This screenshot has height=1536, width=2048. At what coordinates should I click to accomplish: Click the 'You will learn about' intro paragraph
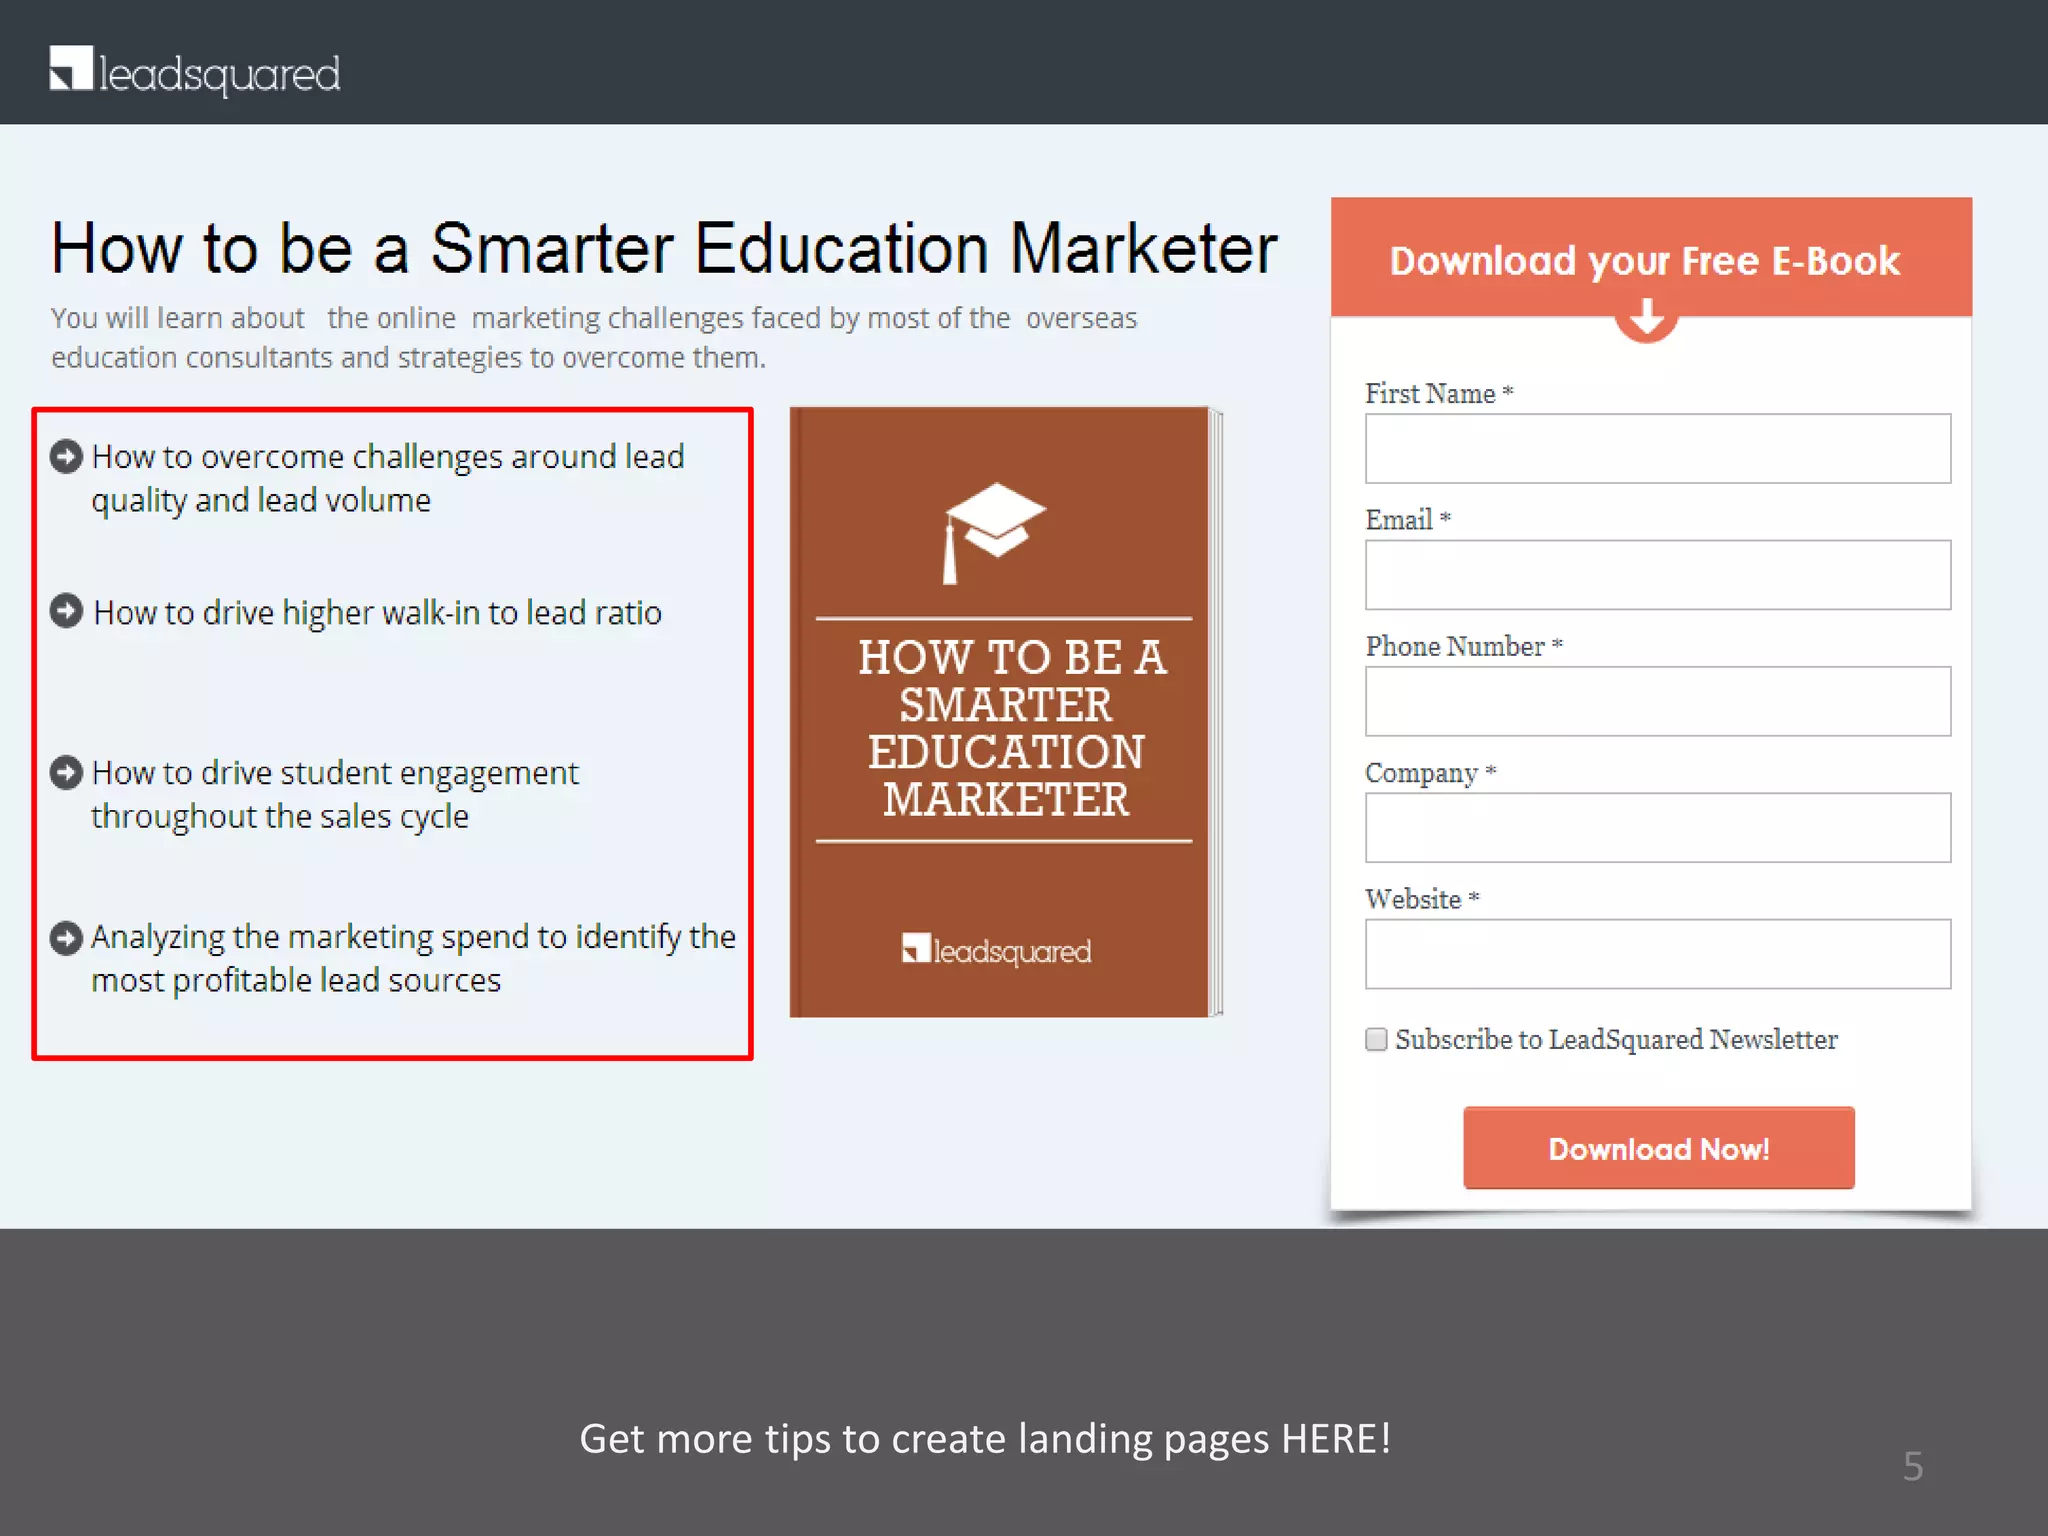pos(594,338)
